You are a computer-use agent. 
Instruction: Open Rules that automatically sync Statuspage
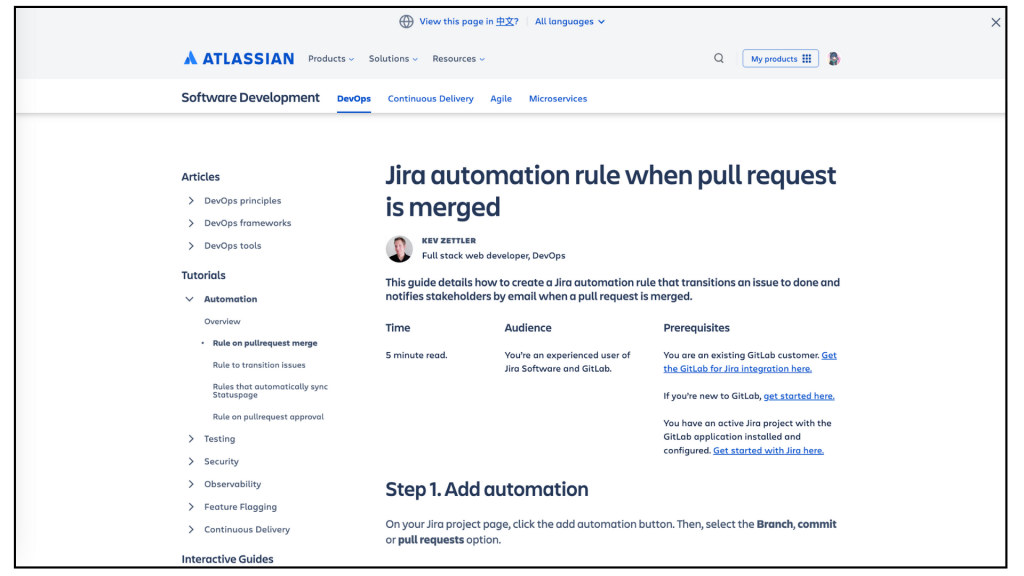[270, 391]
